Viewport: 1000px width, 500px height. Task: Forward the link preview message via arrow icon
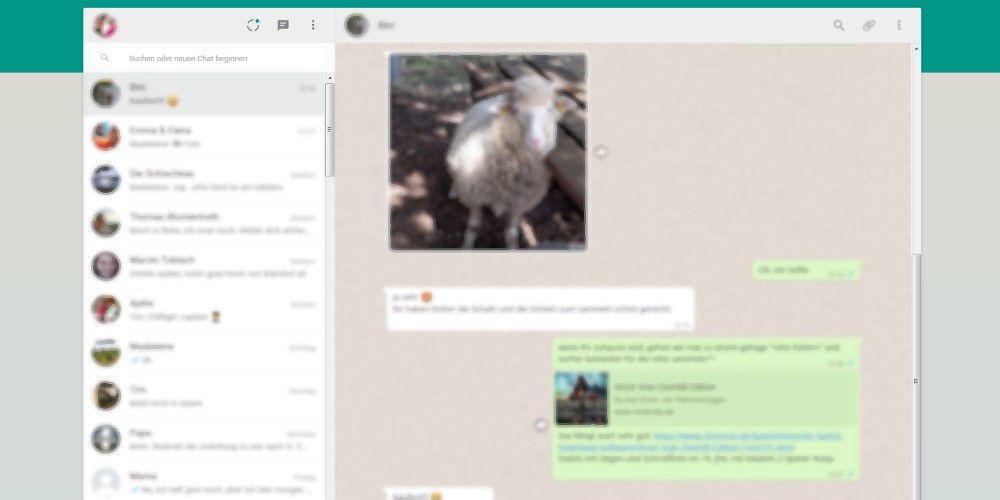click(x=541, y=425)
